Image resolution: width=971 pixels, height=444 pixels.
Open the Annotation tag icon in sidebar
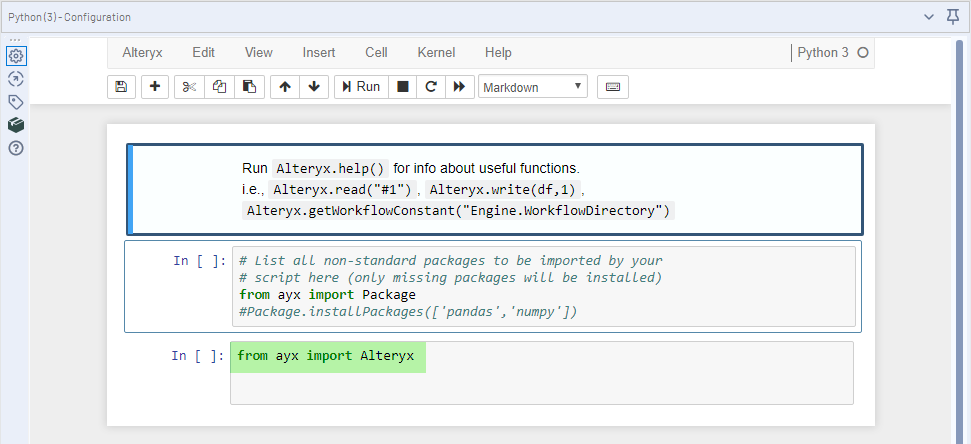click(16, 102)
